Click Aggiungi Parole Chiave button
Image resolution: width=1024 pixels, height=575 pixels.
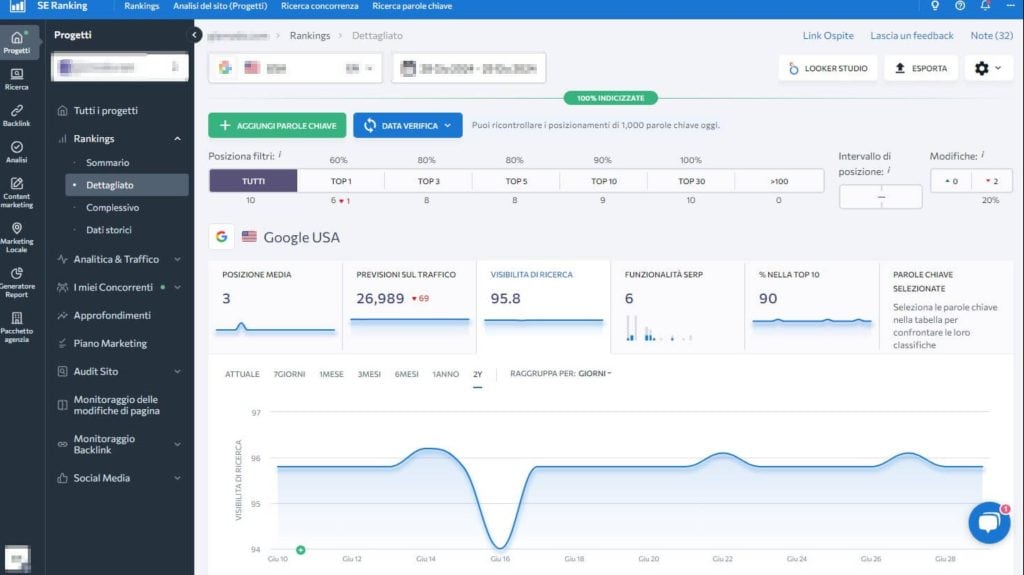pyautogui.click(x=277, y=125)
